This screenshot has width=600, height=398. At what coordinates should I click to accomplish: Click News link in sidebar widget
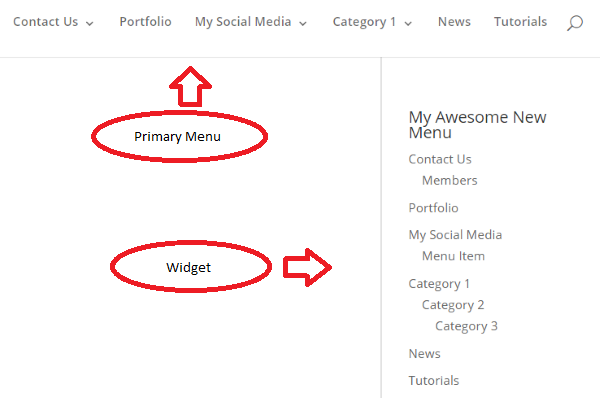tap(424, 354)
